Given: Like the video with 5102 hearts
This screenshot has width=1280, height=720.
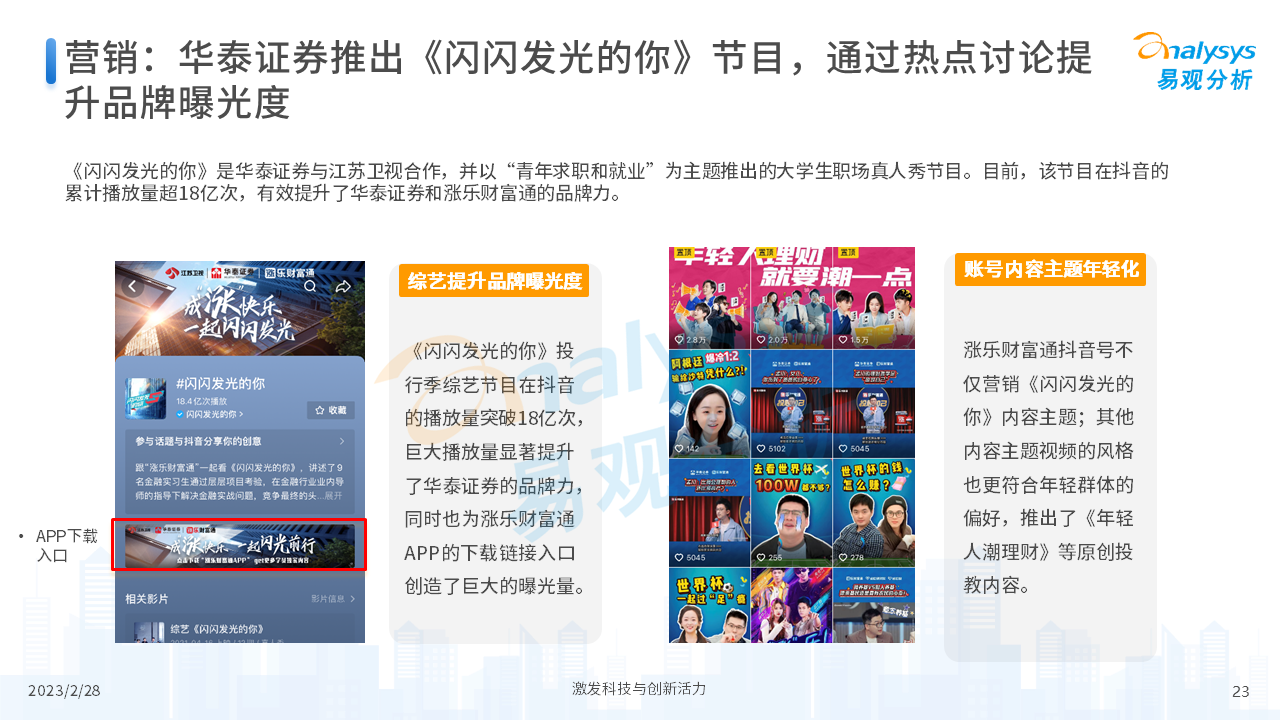Looking at the screenshot, I should point(760,449).
